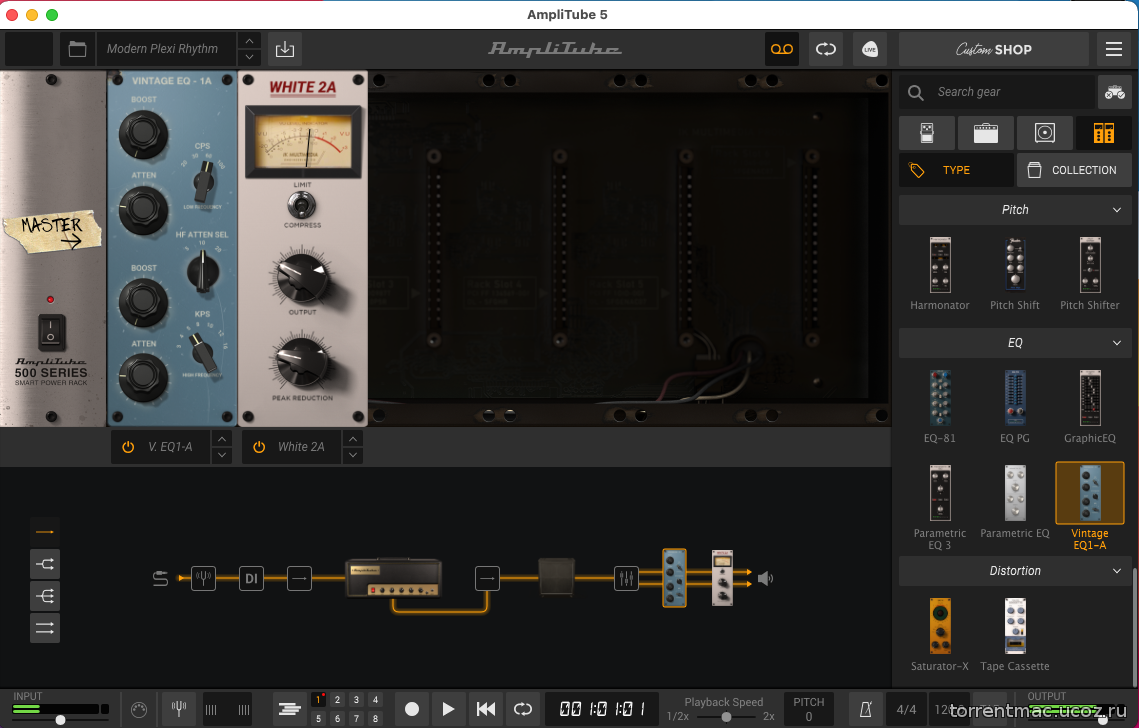This screenshot has height=728, width=1139.
Task: Show cabinet speaker gear category
Action: tap(1045, 133)
